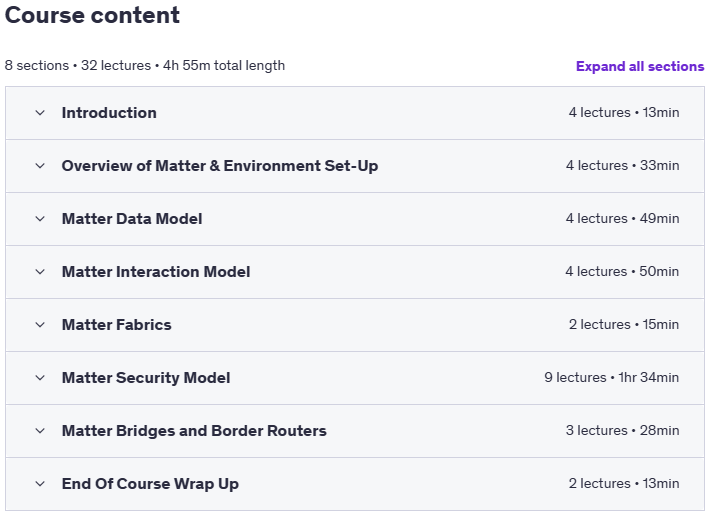Click '3 lectures • 28min' text
710x516 pixels.
point(622,430)
